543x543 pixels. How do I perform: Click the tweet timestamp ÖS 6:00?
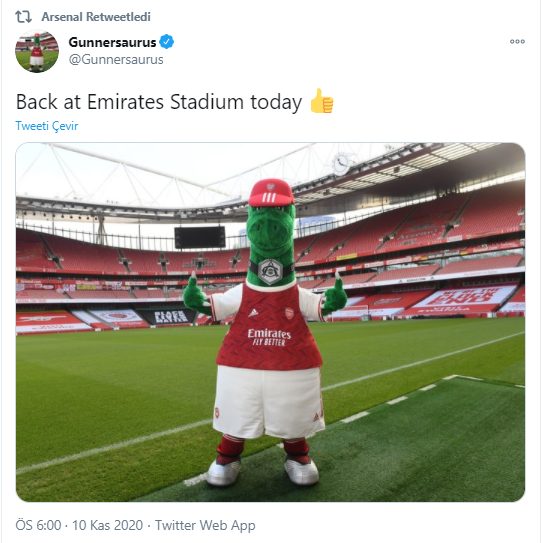coord(38,525)
